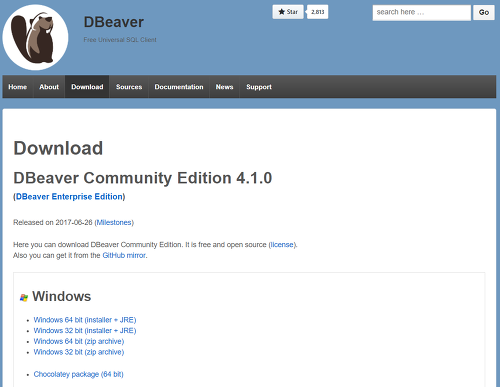Download Windows 32 bit installer + JRE

[x=85, y=331]
